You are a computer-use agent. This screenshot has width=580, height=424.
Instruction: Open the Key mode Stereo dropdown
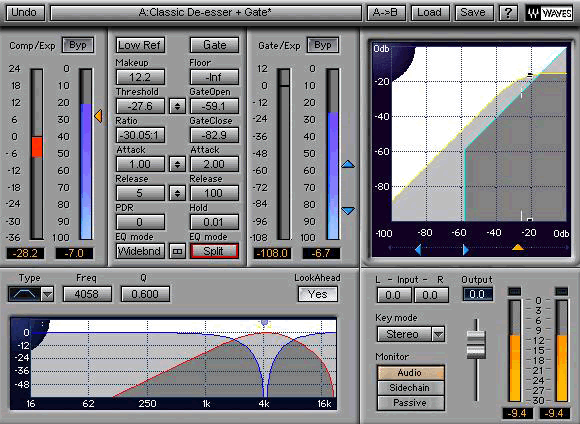click(x=411, y=334)
